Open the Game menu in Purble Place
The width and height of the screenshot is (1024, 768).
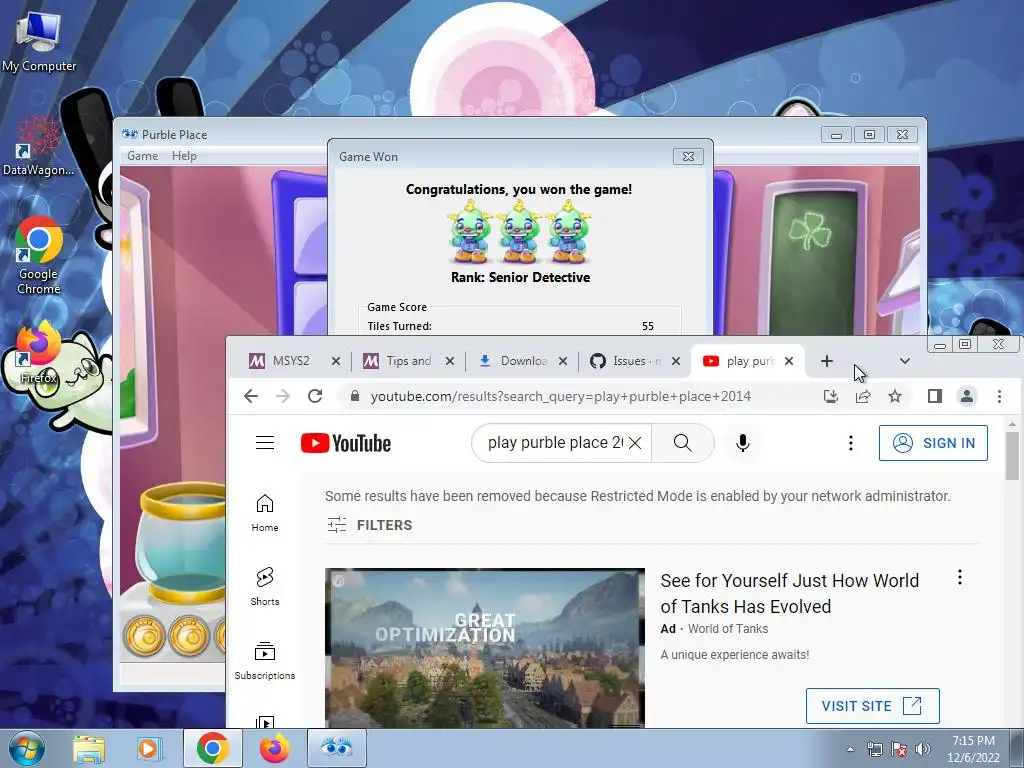[142, 156]
